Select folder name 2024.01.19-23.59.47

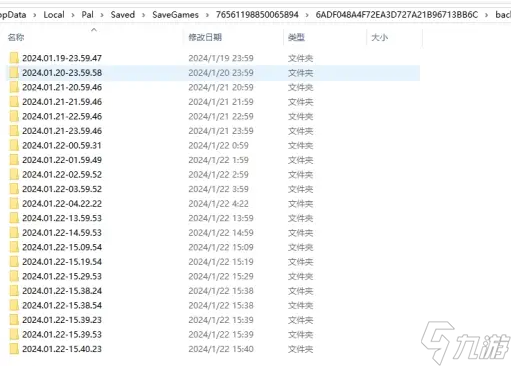click(62, 58)
